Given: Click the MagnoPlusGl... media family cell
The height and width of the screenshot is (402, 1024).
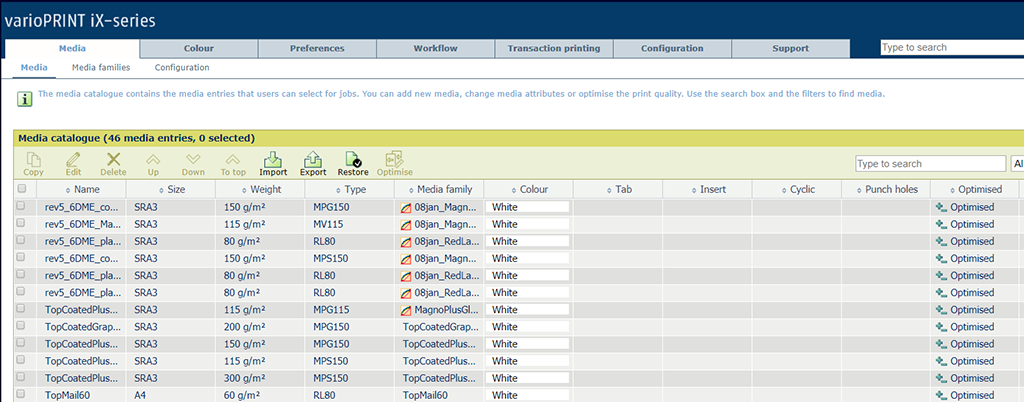Looking at the screenshot, I should [x=445, y=309].
